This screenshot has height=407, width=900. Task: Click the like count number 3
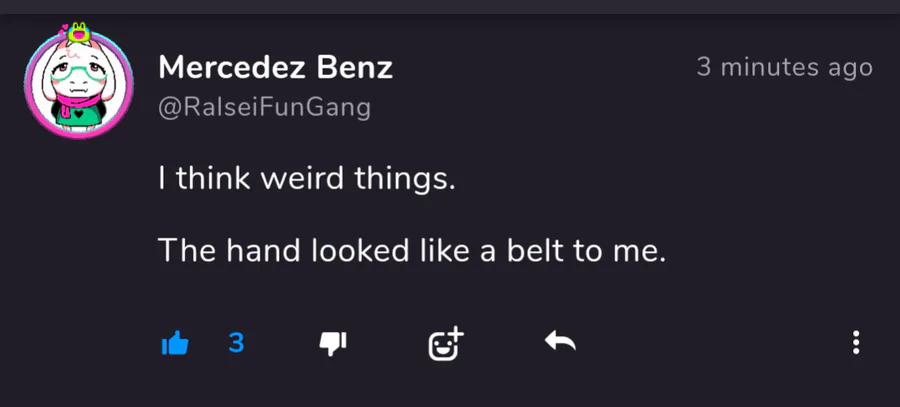pyautogui.click(x=236, y=343)
